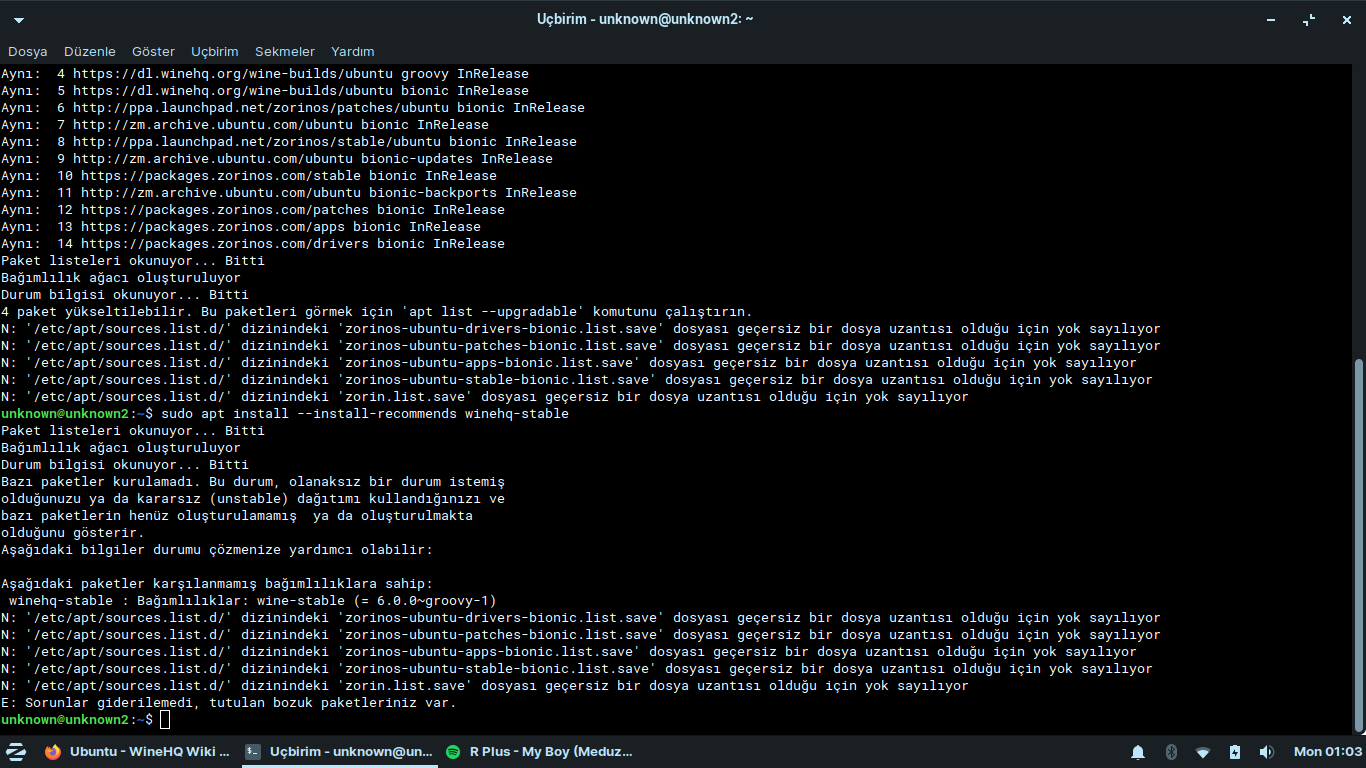Open the volume control in the tray

[1267, 751]
